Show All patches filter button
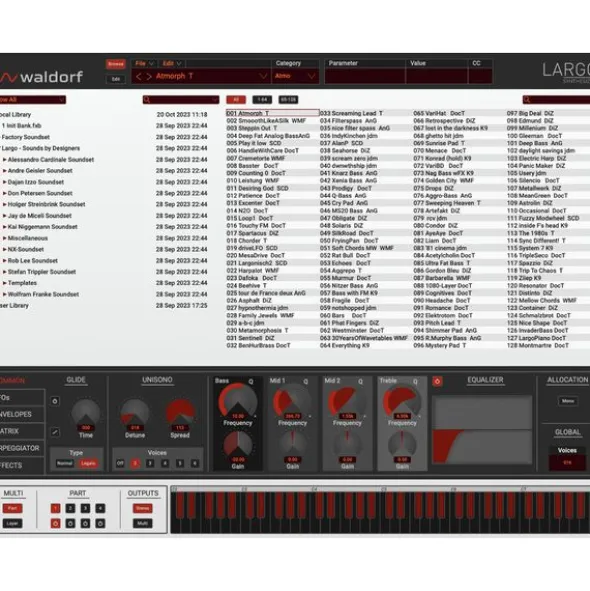The width and height of the screenshot is (590, 591). click(236, 100)
